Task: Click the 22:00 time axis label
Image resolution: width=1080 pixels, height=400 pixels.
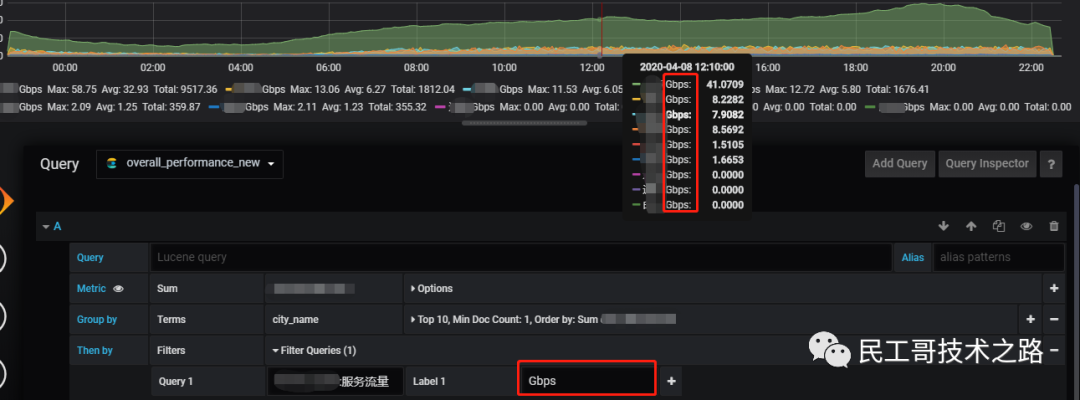Action: click(1030, 67)
